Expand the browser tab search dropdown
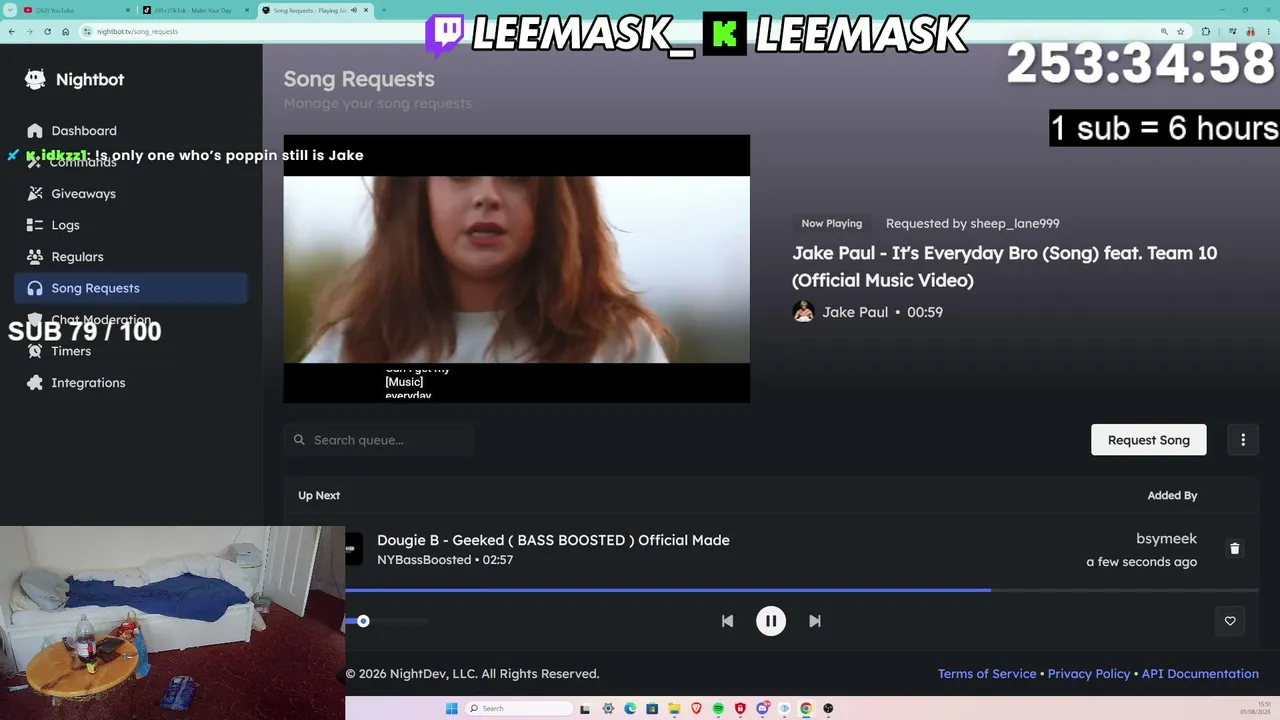This screenshot has height=720, width=1280. point(10,10)
